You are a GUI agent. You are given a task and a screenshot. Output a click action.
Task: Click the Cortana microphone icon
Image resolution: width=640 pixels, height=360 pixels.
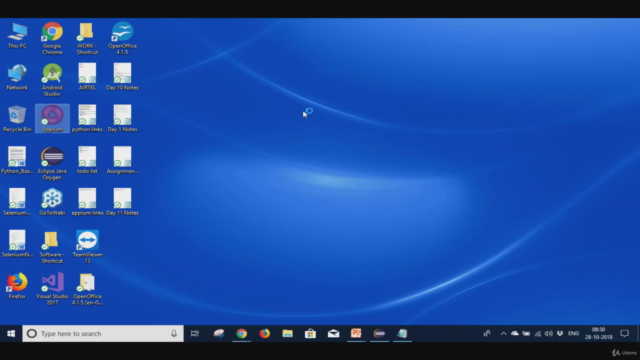click(x=174, y=333)
